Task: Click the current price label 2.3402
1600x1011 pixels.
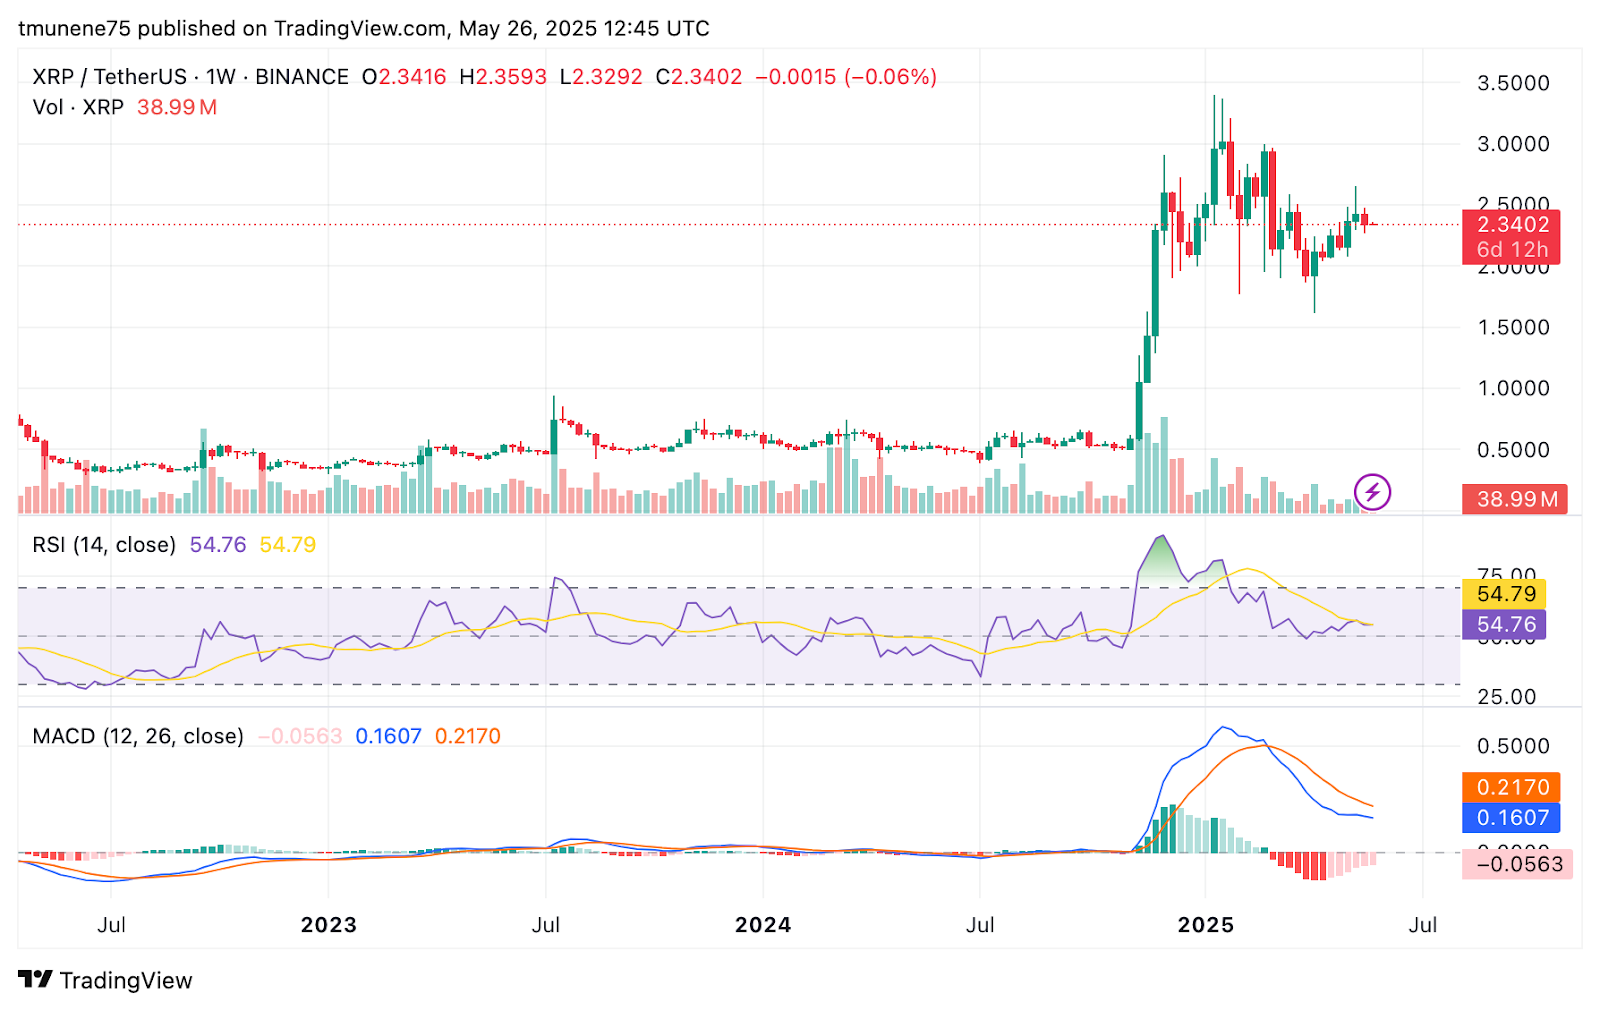Action: (x=1511, y=224)
